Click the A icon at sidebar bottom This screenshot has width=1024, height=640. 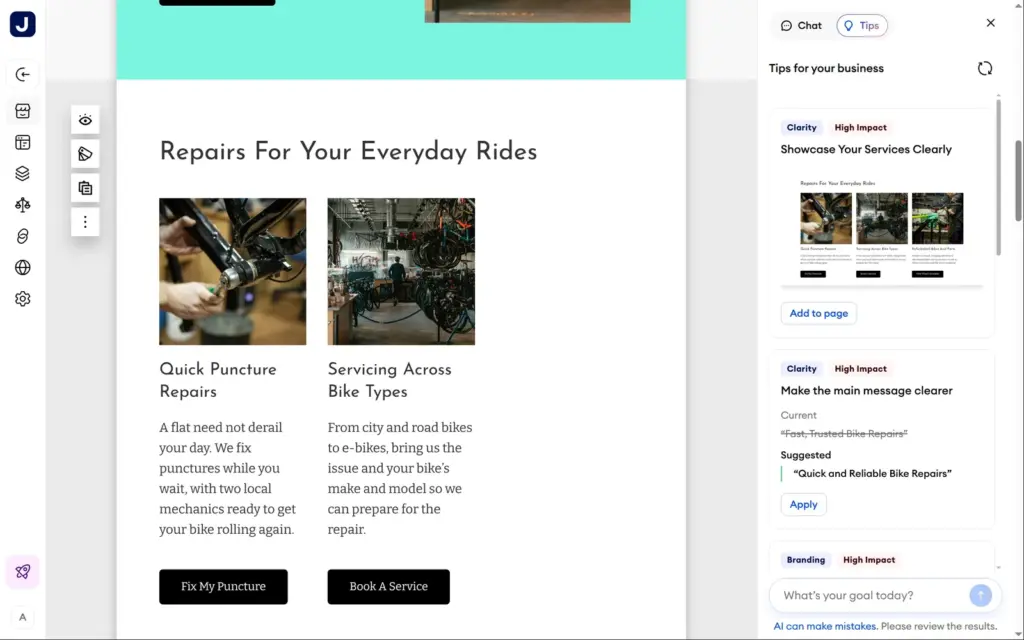(23, 617)
